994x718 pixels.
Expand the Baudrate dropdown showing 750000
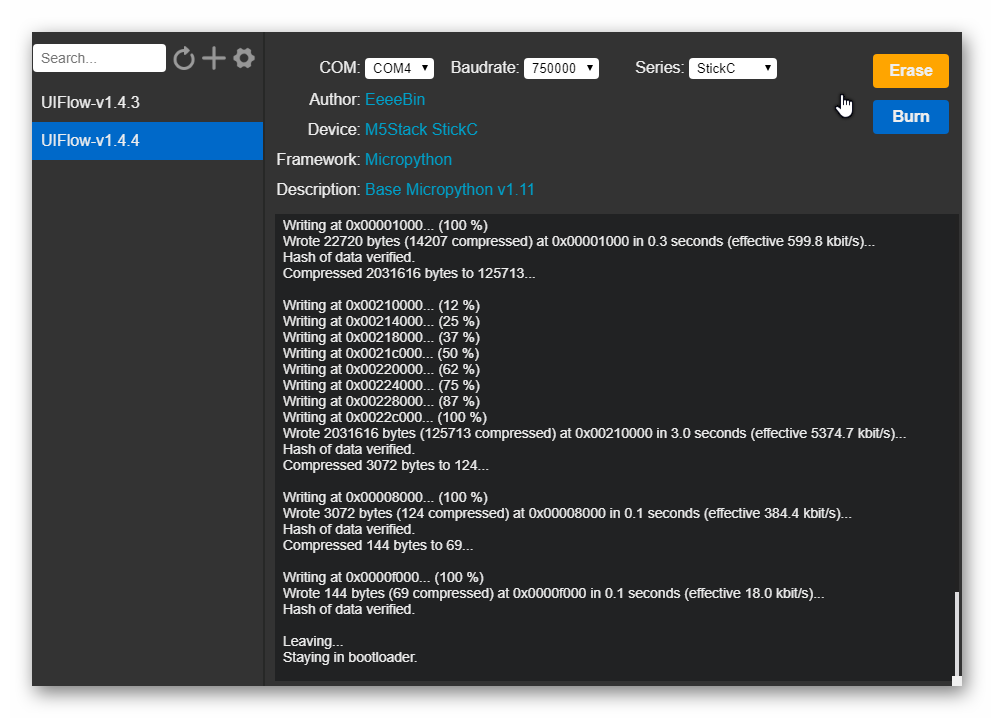coord(561,68)
